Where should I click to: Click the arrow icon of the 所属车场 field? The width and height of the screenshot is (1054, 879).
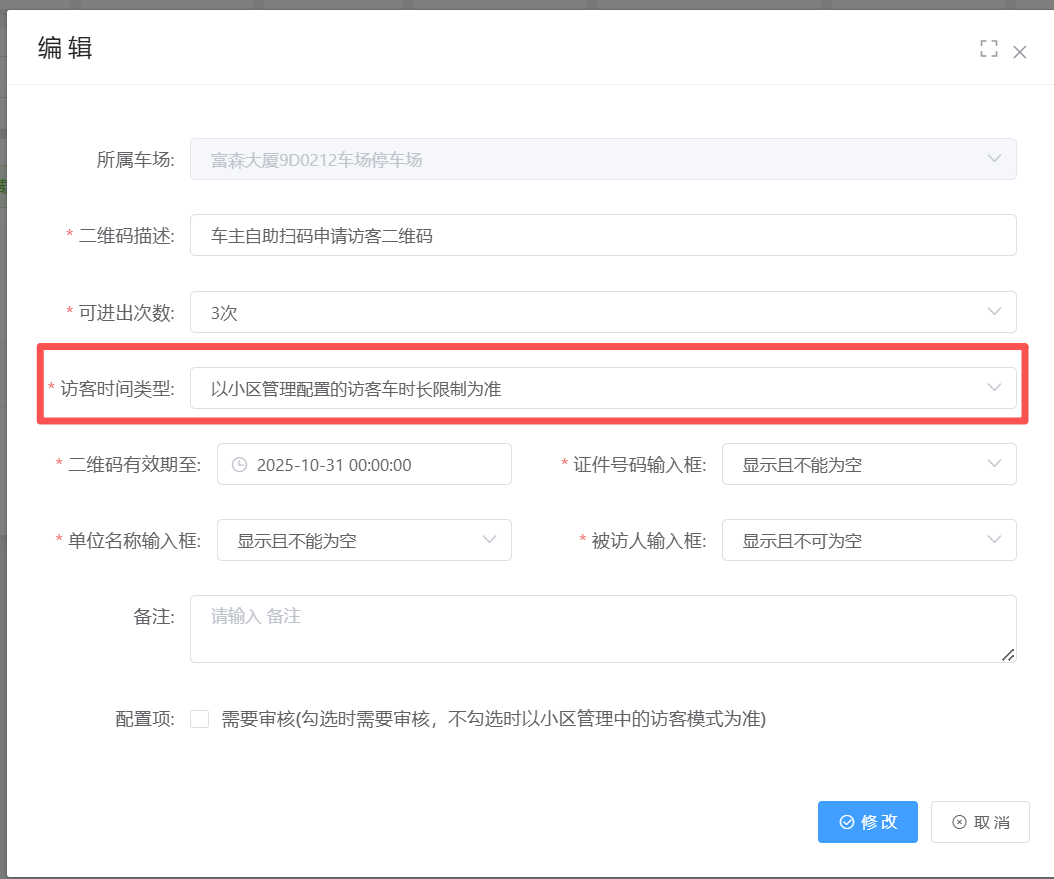point(994,159)
